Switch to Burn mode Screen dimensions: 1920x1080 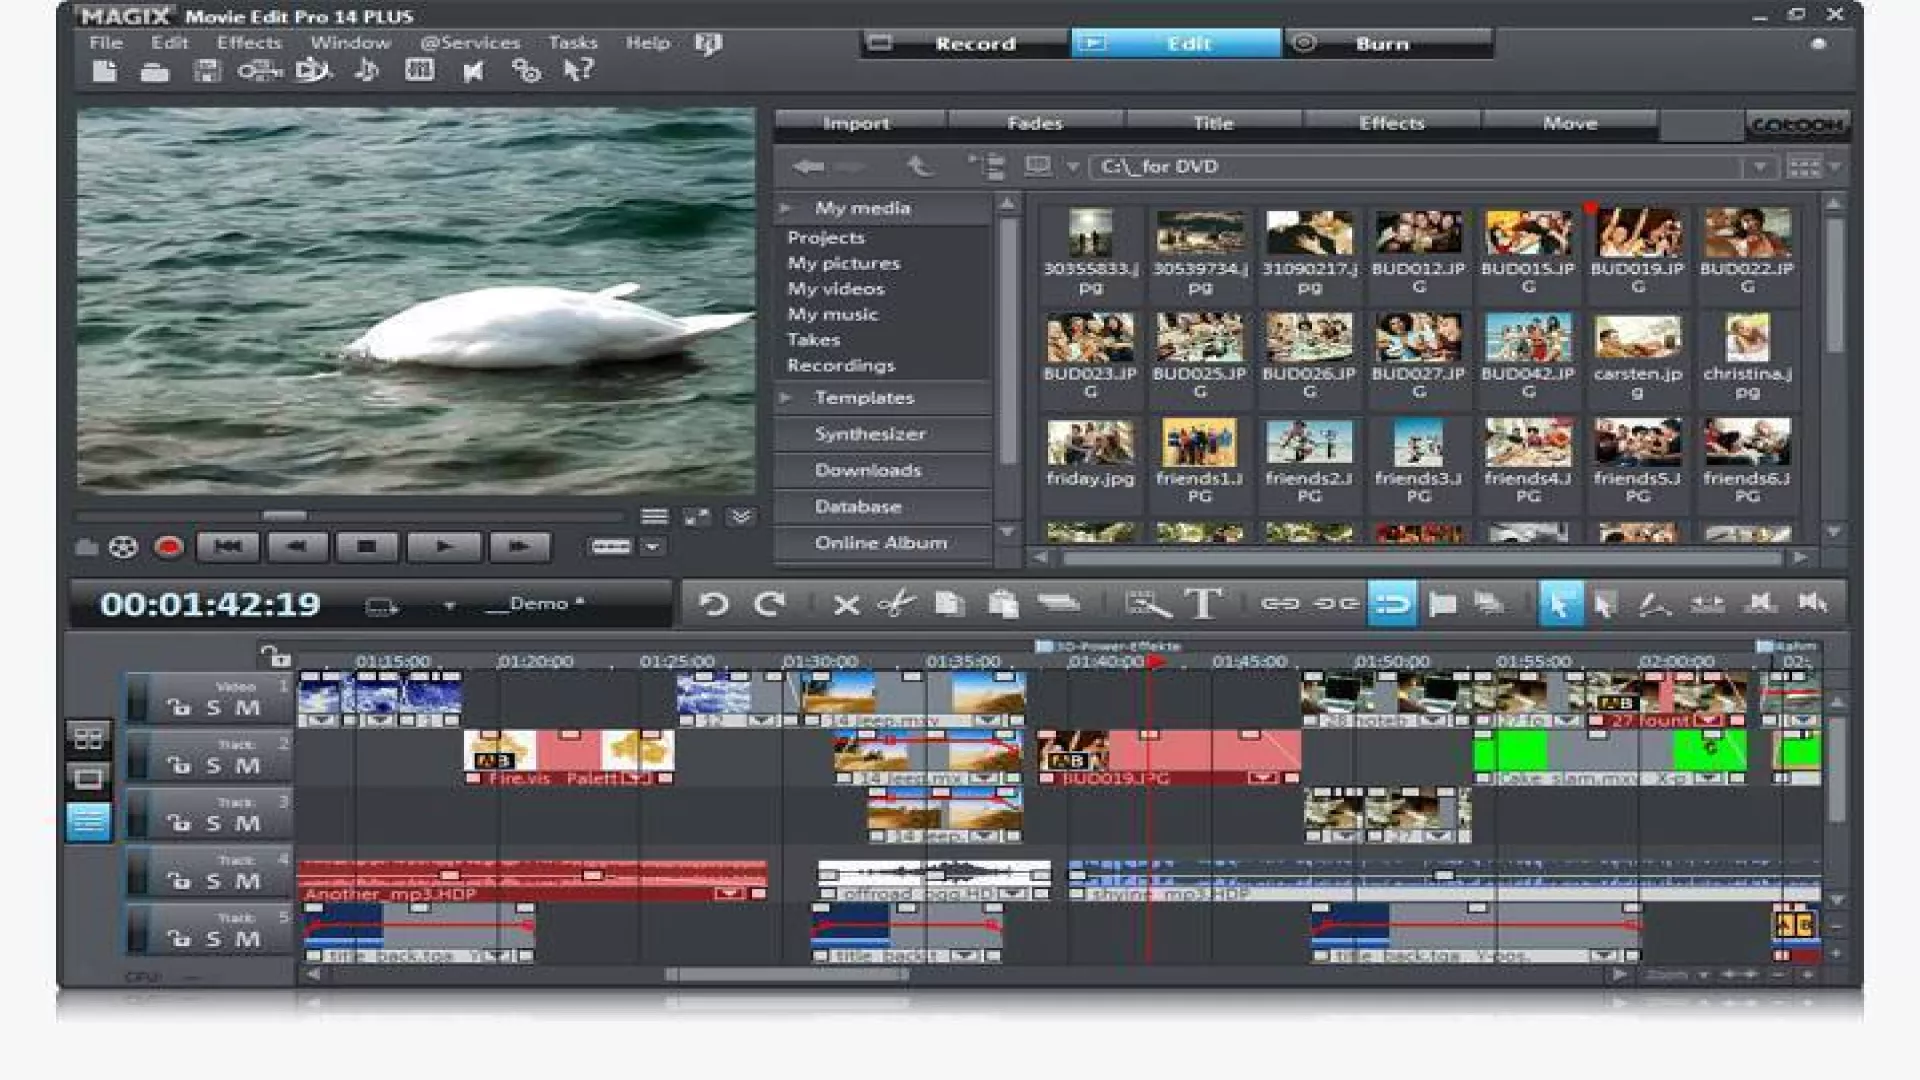tap(1382, 44)
